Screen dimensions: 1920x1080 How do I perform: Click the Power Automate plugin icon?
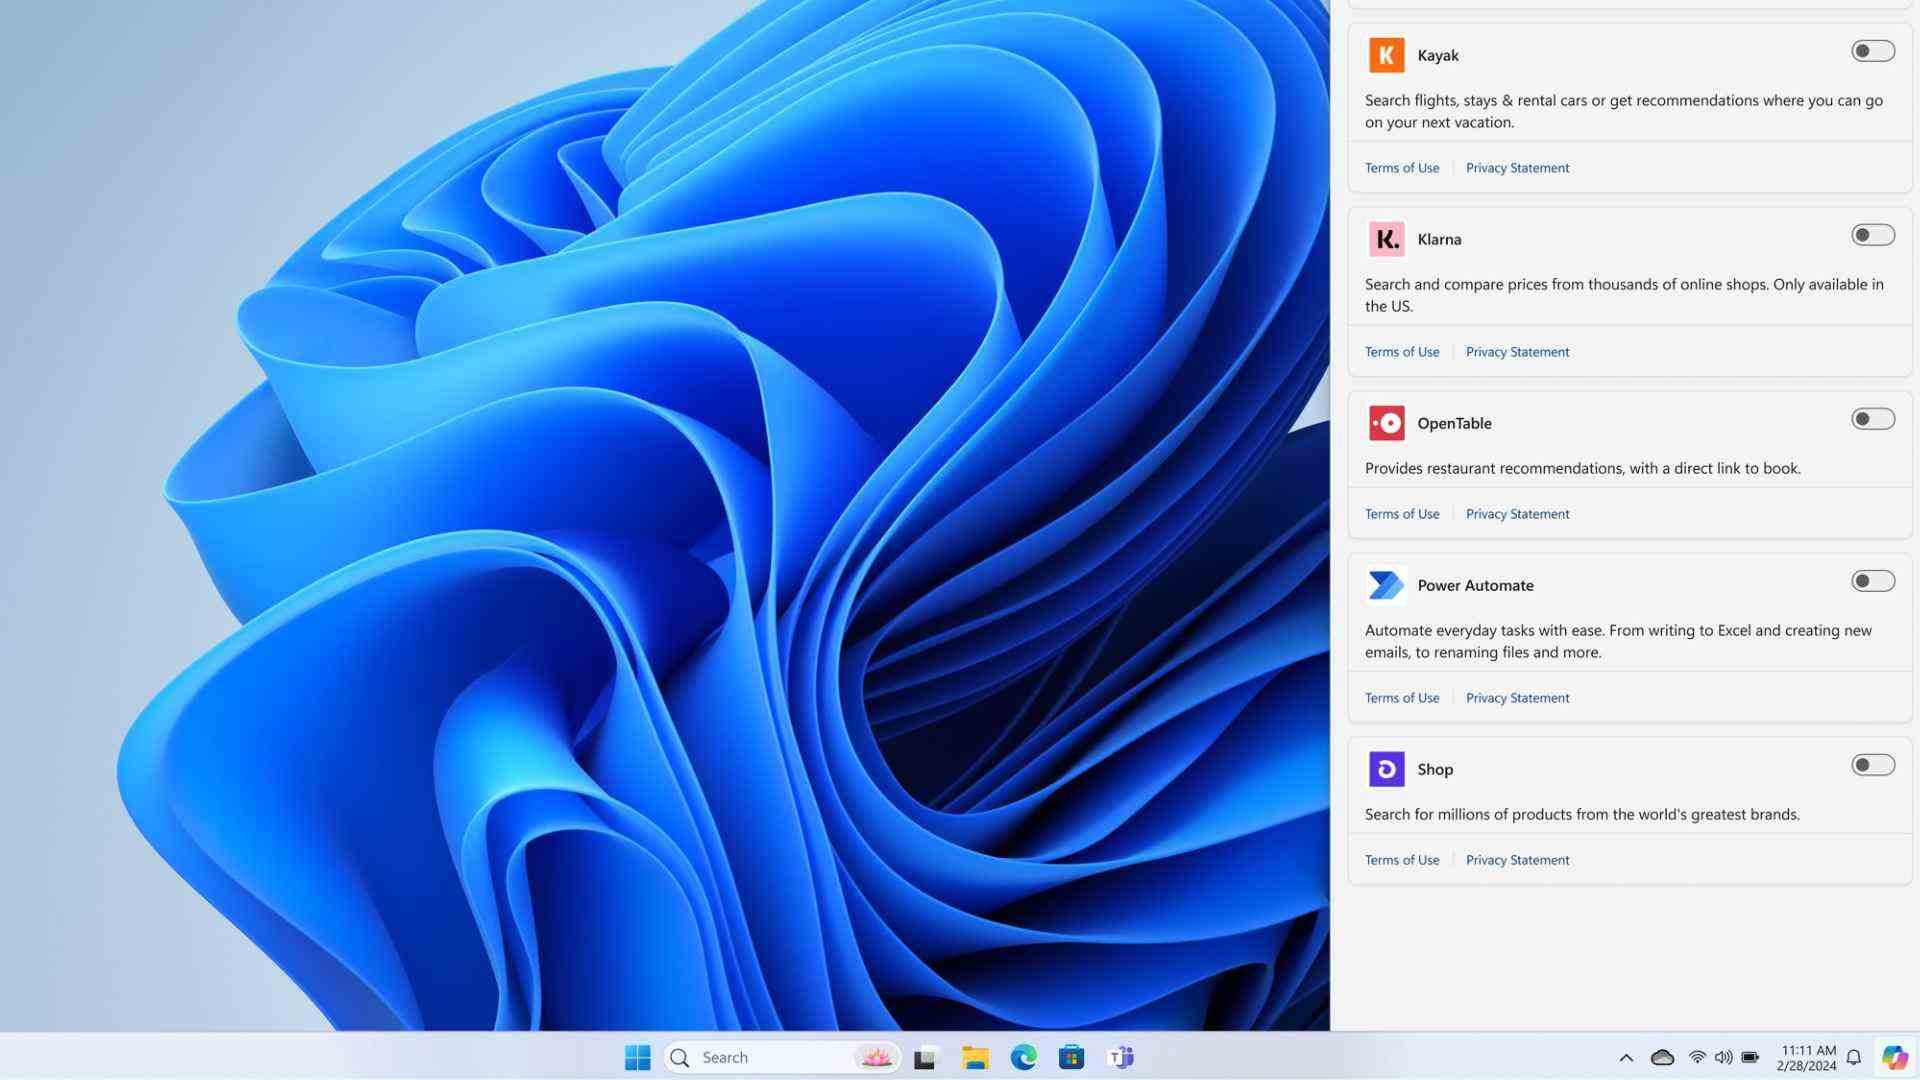pyautogui.click(x=1386, y=584)
